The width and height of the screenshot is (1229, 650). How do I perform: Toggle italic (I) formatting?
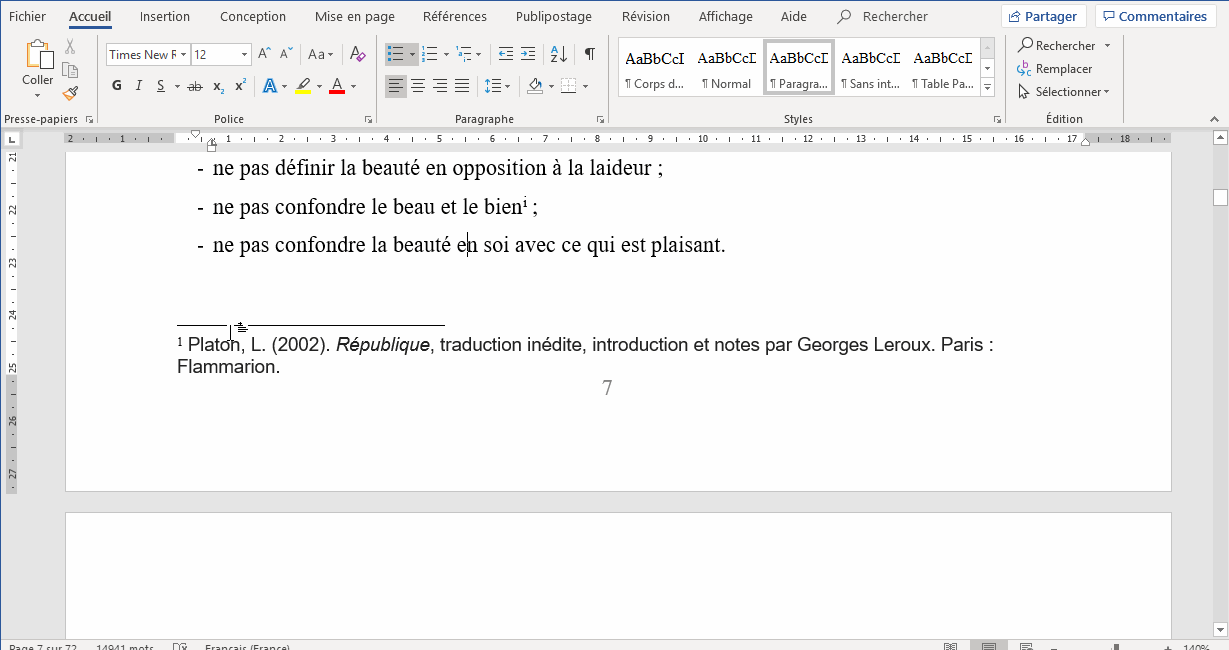pos(139,86)
